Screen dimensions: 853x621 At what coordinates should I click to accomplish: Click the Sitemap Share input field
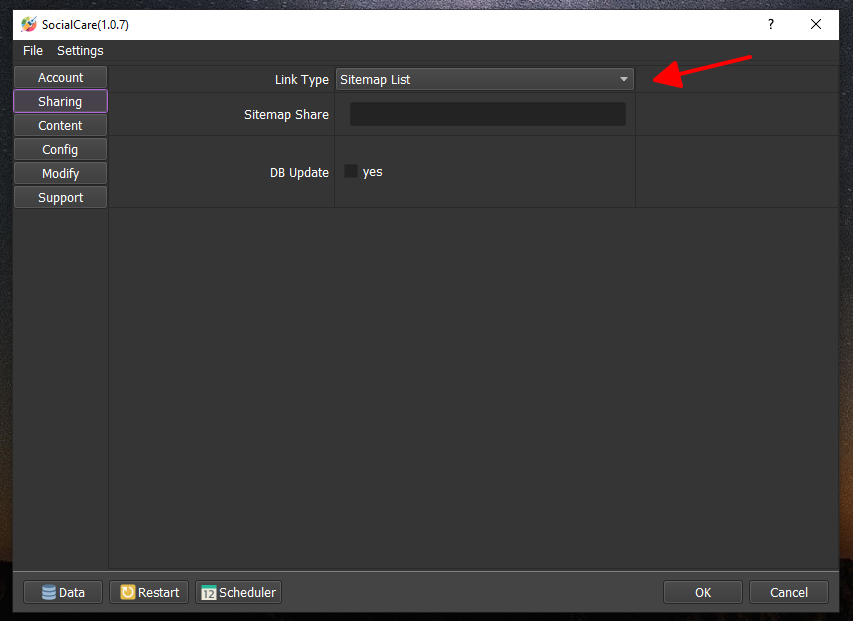[x=487, y=114]
